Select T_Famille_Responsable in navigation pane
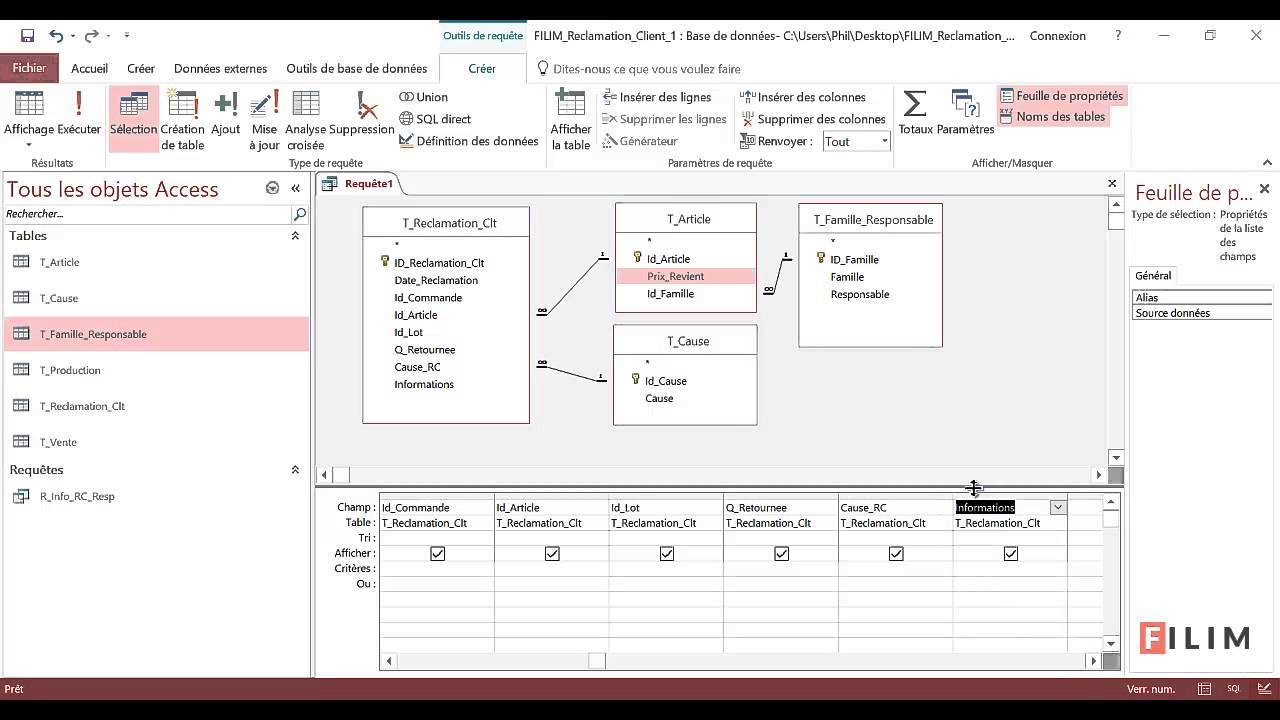 pyautogui.click(x=157, y=334)
